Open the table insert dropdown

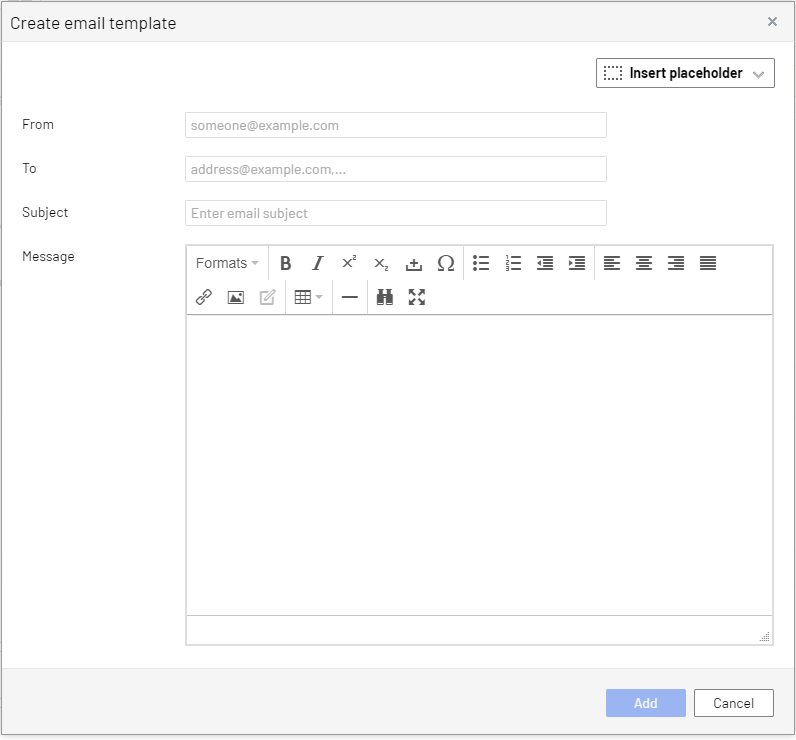[308, 297]
